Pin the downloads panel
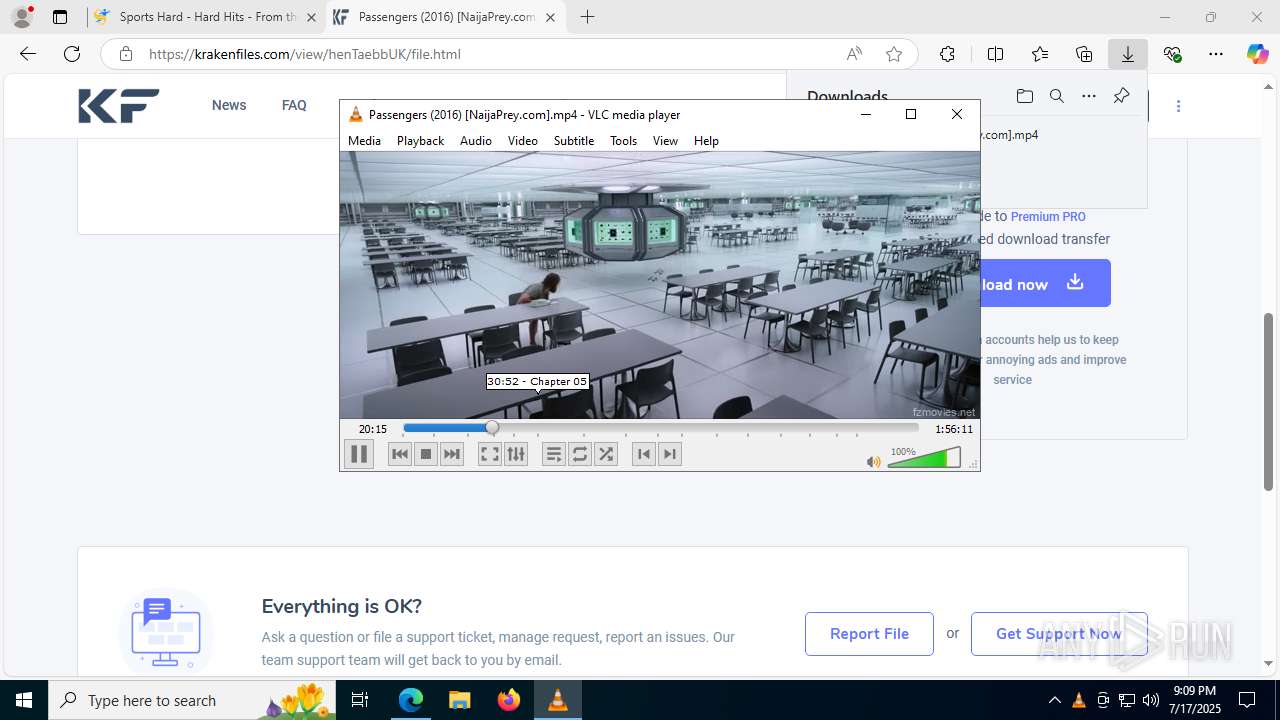This screenshot has height=720, width=1280. click(1121, 96)
